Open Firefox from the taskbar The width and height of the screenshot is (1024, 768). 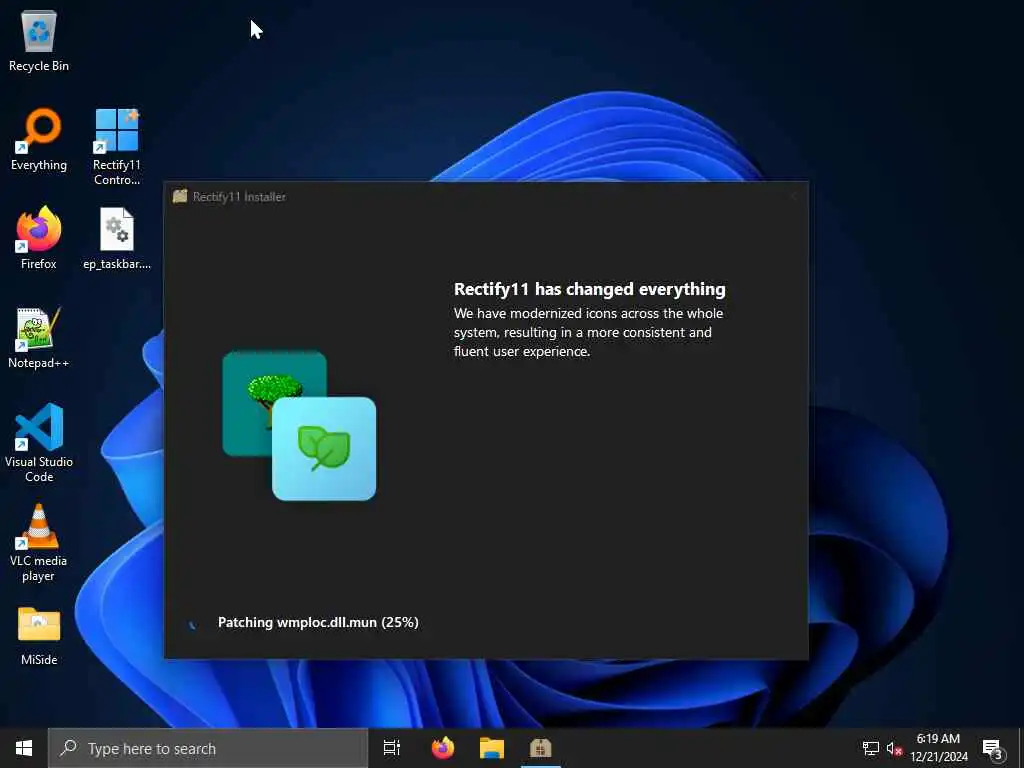[x=443, y=748]
